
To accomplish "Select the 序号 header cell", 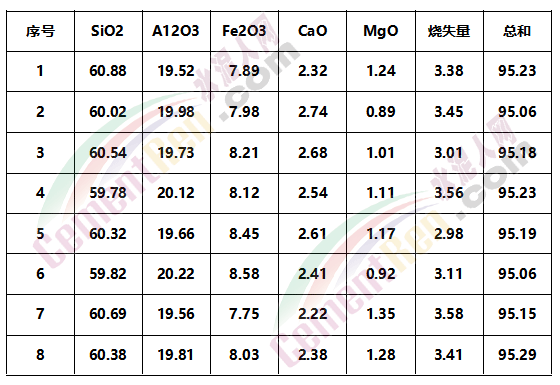I will coord(40,31).
